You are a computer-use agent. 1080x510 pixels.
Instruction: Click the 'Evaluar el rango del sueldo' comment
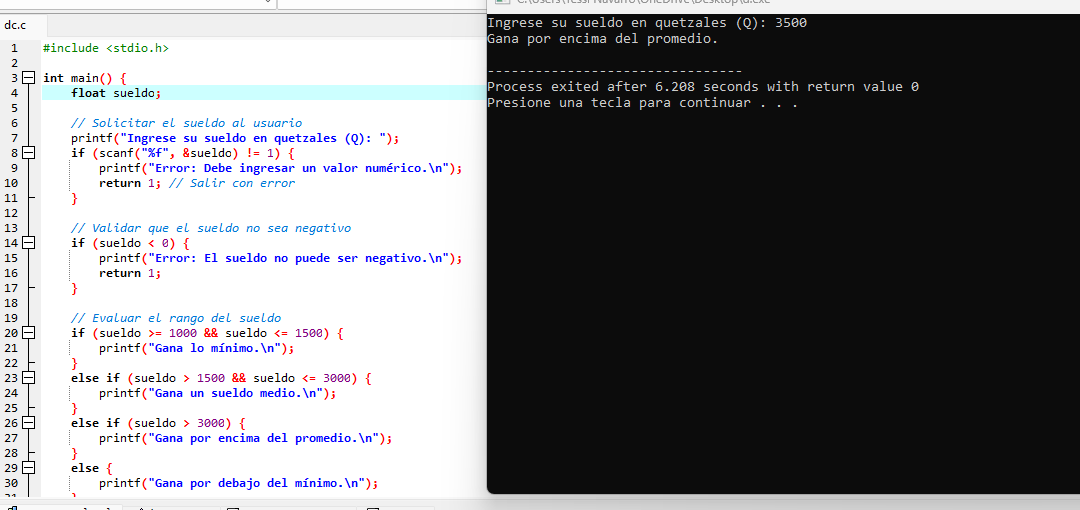176,318
